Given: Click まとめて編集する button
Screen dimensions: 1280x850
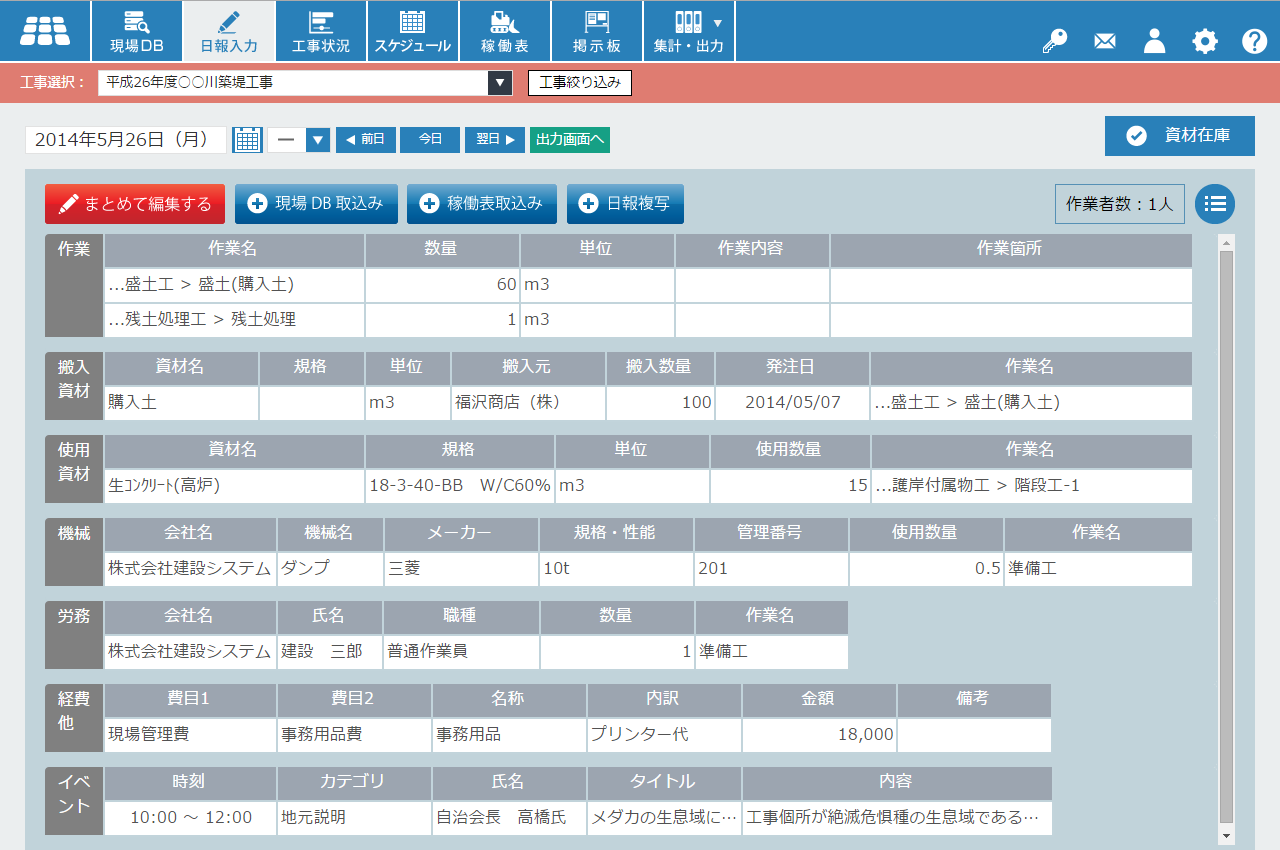Looking at the screenshot, I should pos(135,204).
